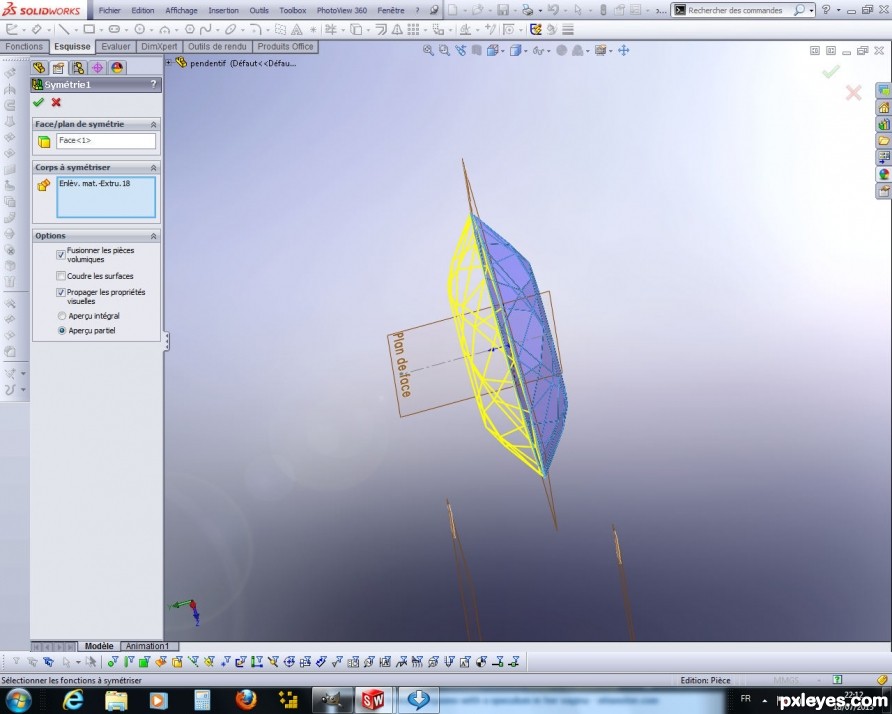Select the Aperçu intégral radio button
Screen dimensions: 892x714
[x=62, y=316]
